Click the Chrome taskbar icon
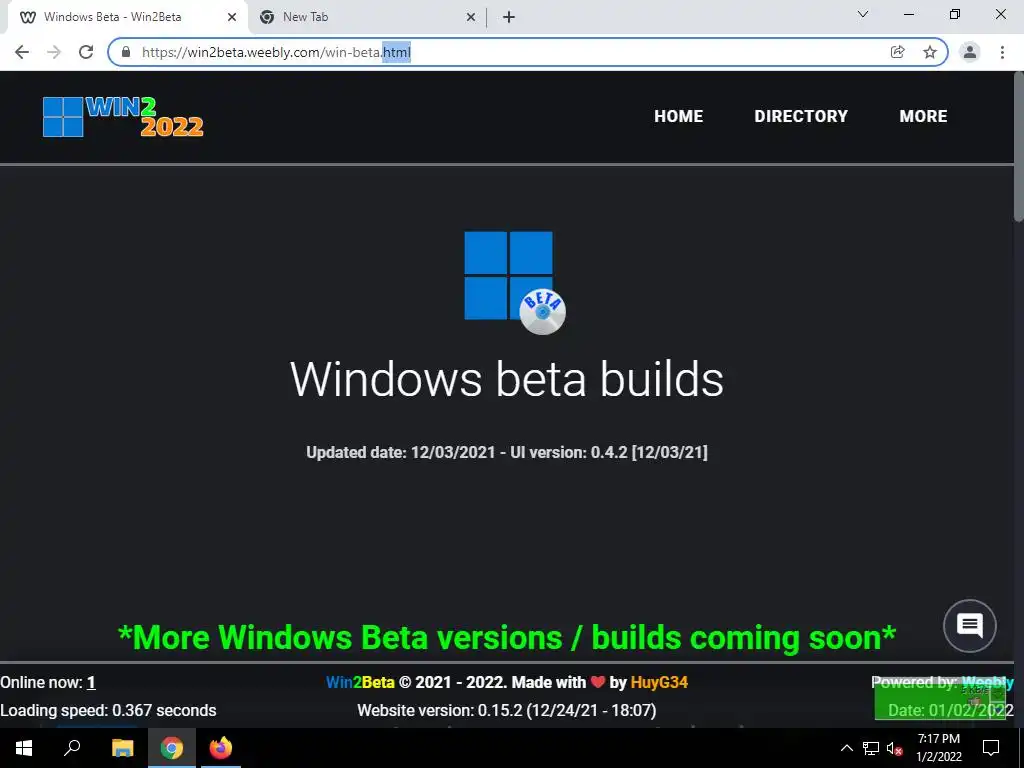 172,748
